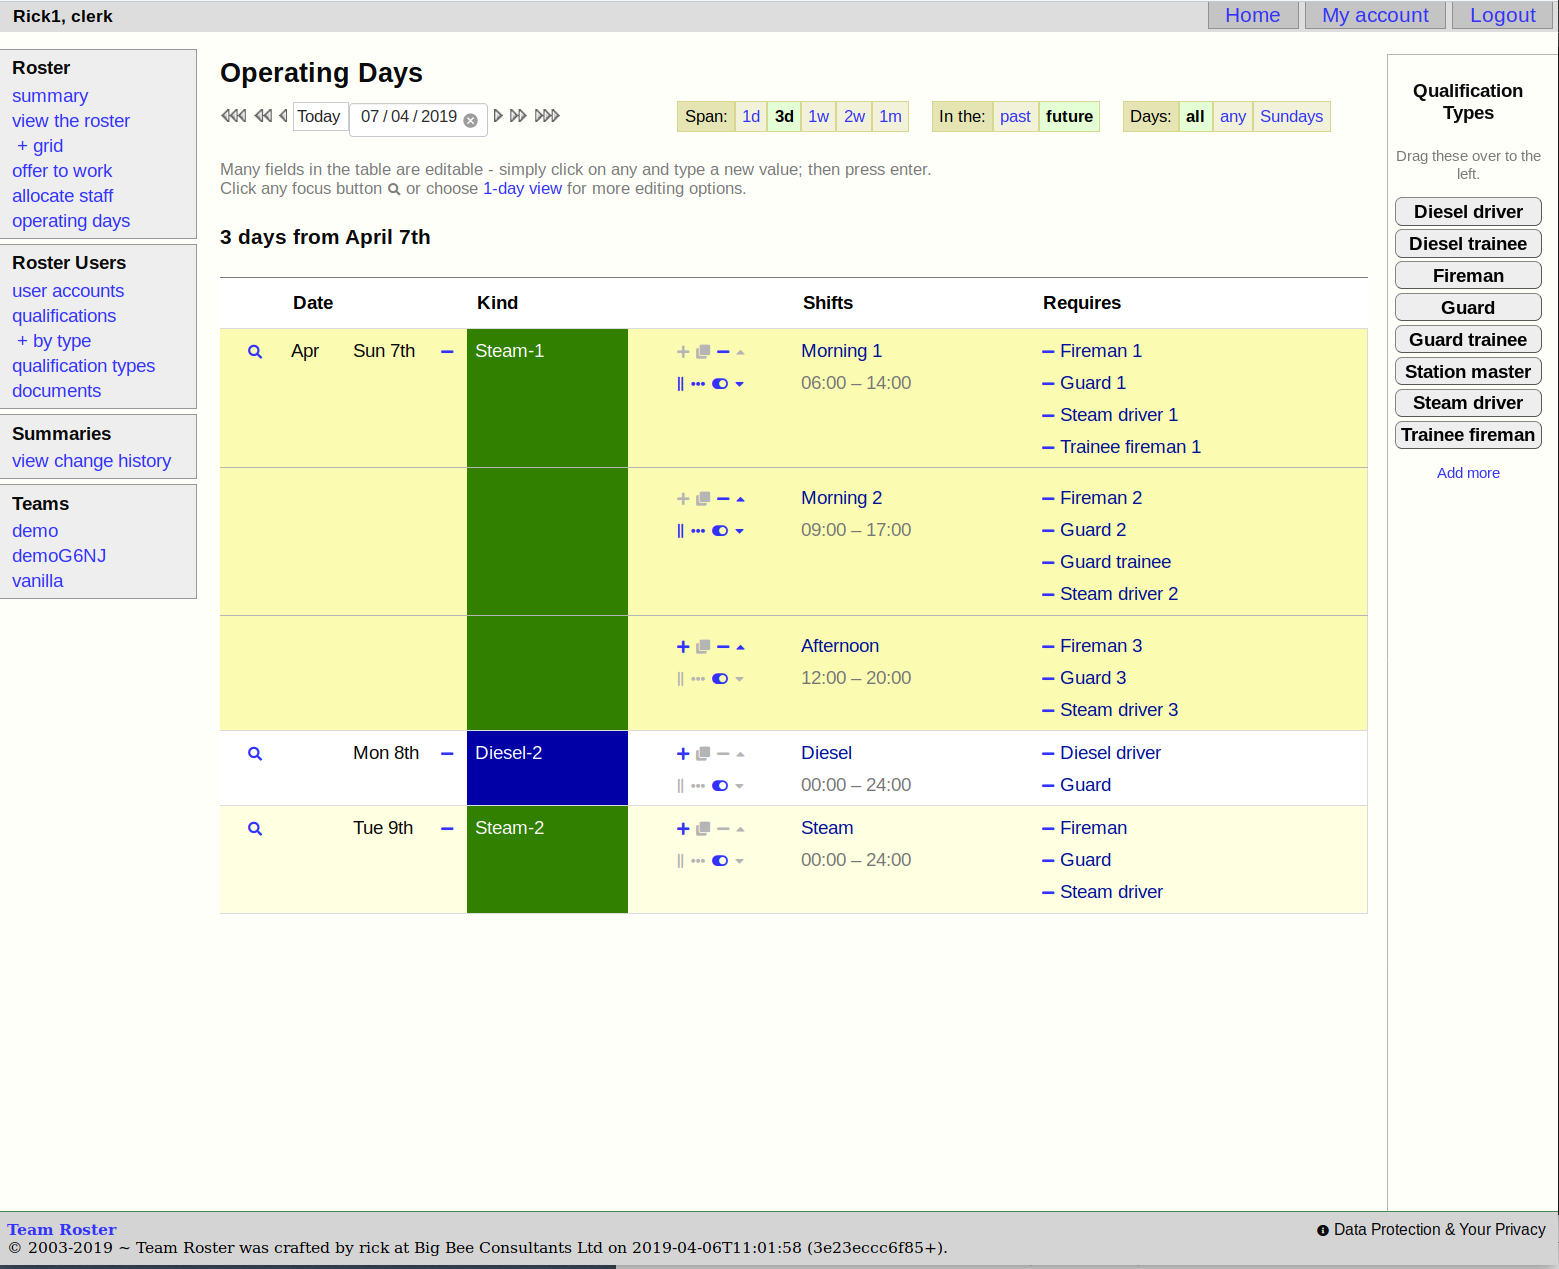The height and width of the screenshot is (1269, 1559).
Task: Clear the date field with the X icon
Action: point(470,120)
